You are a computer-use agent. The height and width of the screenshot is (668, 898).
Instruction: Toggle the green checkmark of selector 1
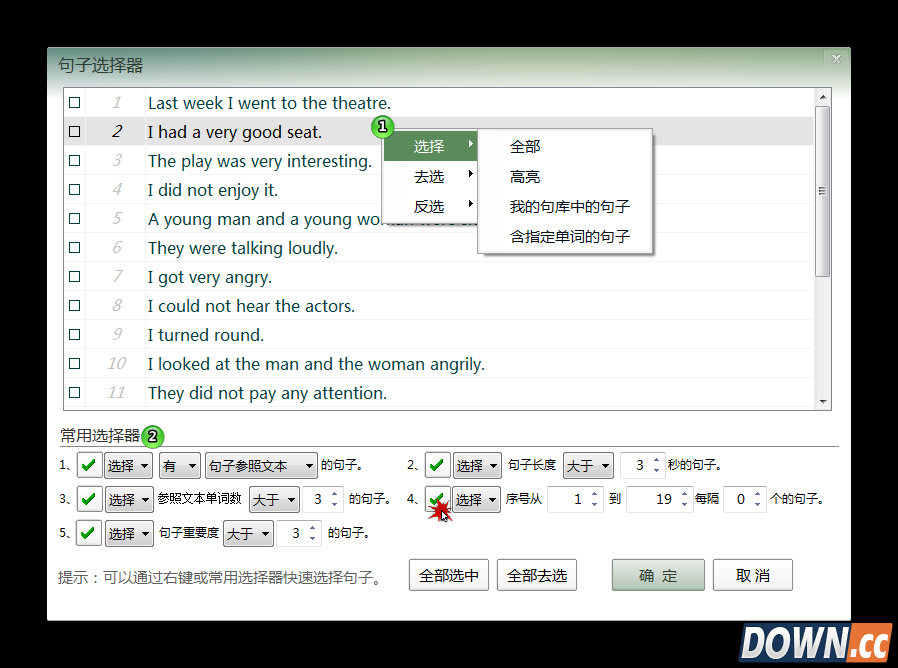pyautogui.click(x=88, y=465)
